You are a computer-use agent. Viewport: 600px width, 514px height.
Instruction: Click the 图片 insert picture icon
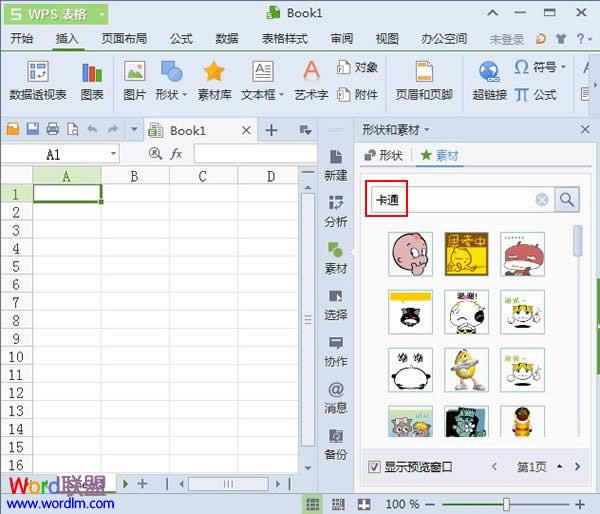click(134, 73)
